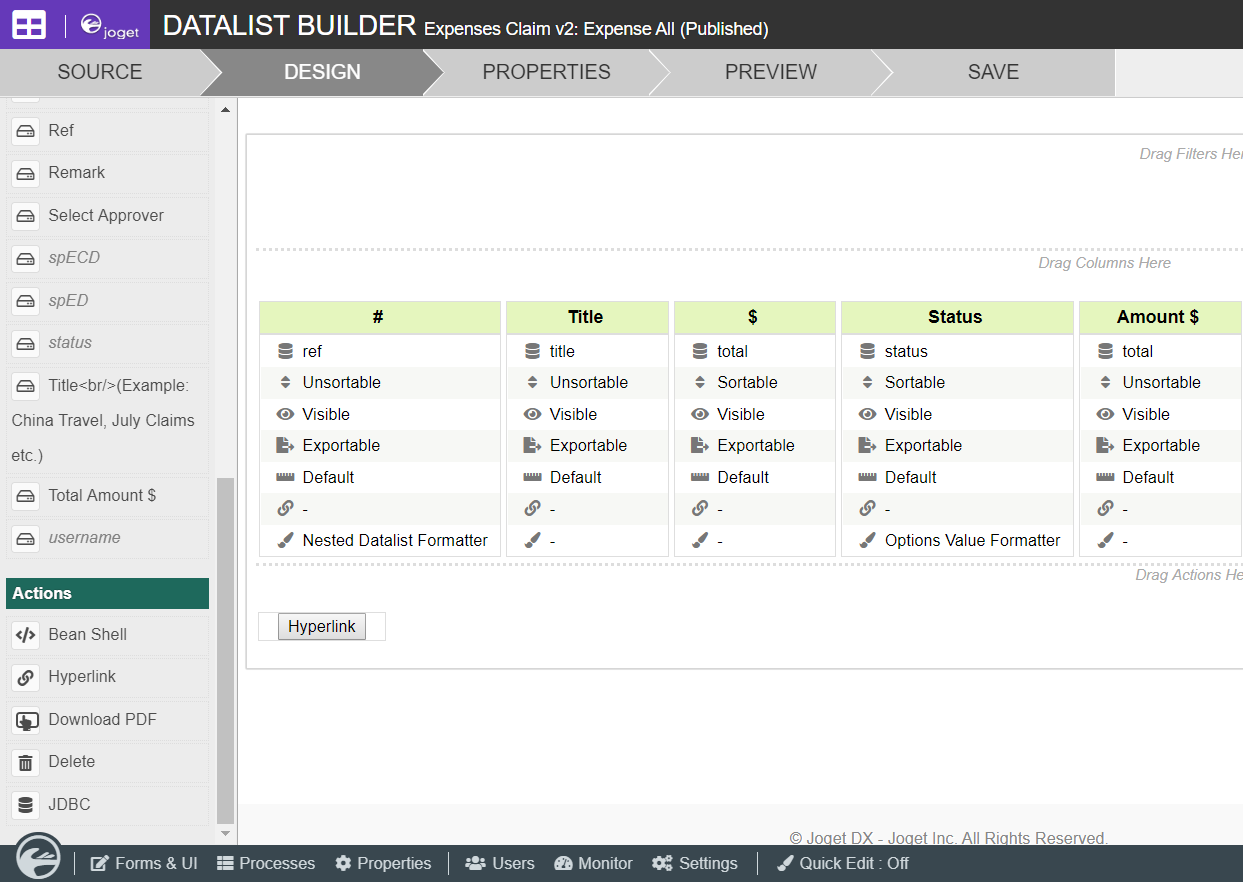Click the sidebar scrollbar thumb
The width and height of the screenshot is (1243, 882).
tap(225, 650)
